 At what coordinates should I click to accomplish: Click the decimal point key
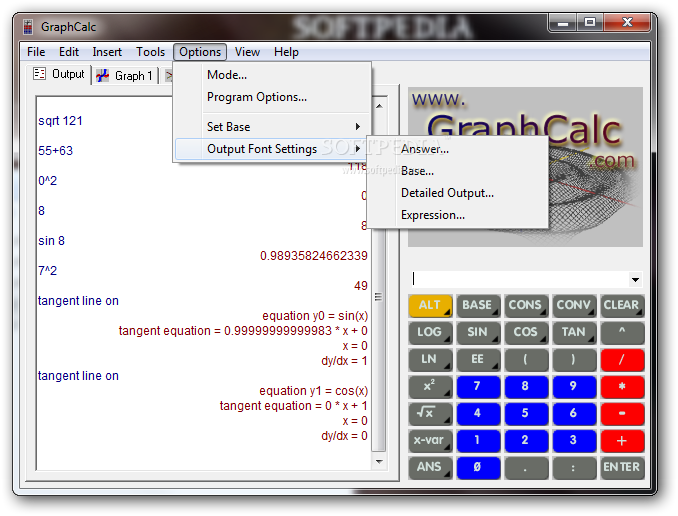[x=526, y=468]
